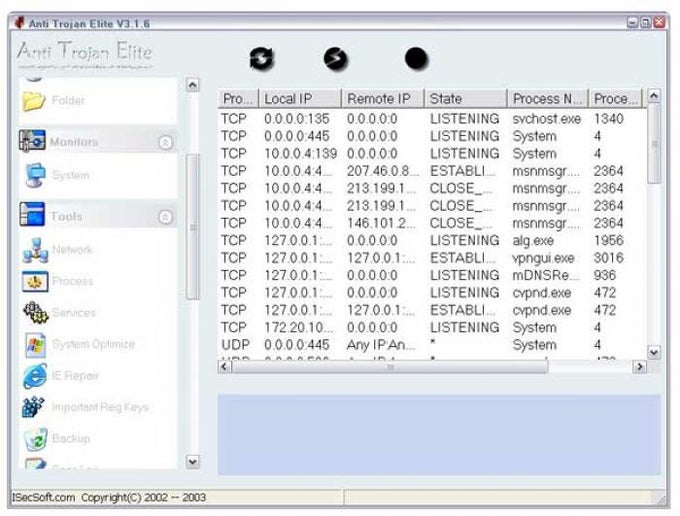Viewport: 680px width, 516px height.
Task: Select remote IP 207.46.0.8... cell
Action: pyautogui.click(x=382, y=171)
